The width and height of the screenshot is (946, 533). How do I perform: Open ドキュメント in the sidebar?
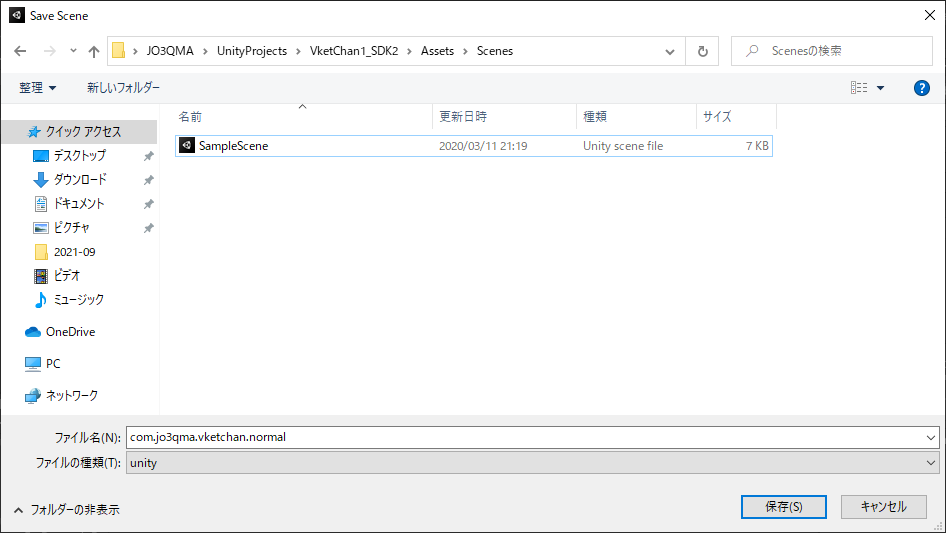pyautogui.click(x=79, y=203)
